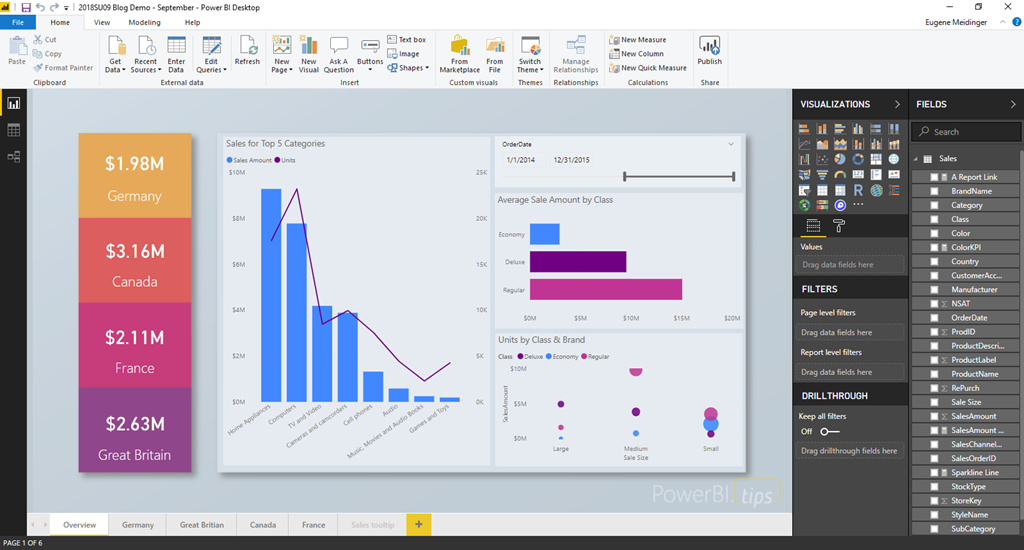Viewport: 1024px width, 550px height.
Task: Collapse the Fields pane chevron
Action: (1013, 104)
